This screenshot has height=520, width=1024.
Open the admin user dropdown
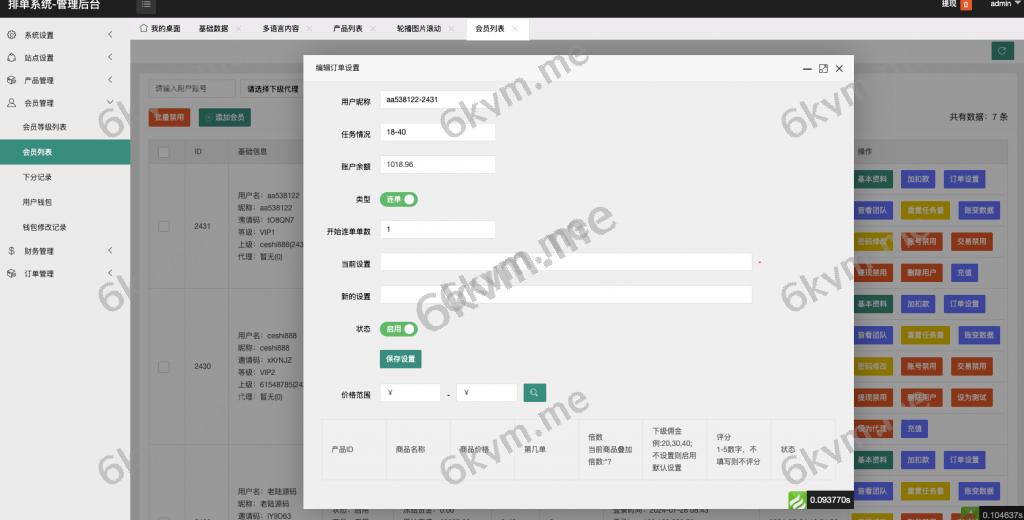[1002, 5]
